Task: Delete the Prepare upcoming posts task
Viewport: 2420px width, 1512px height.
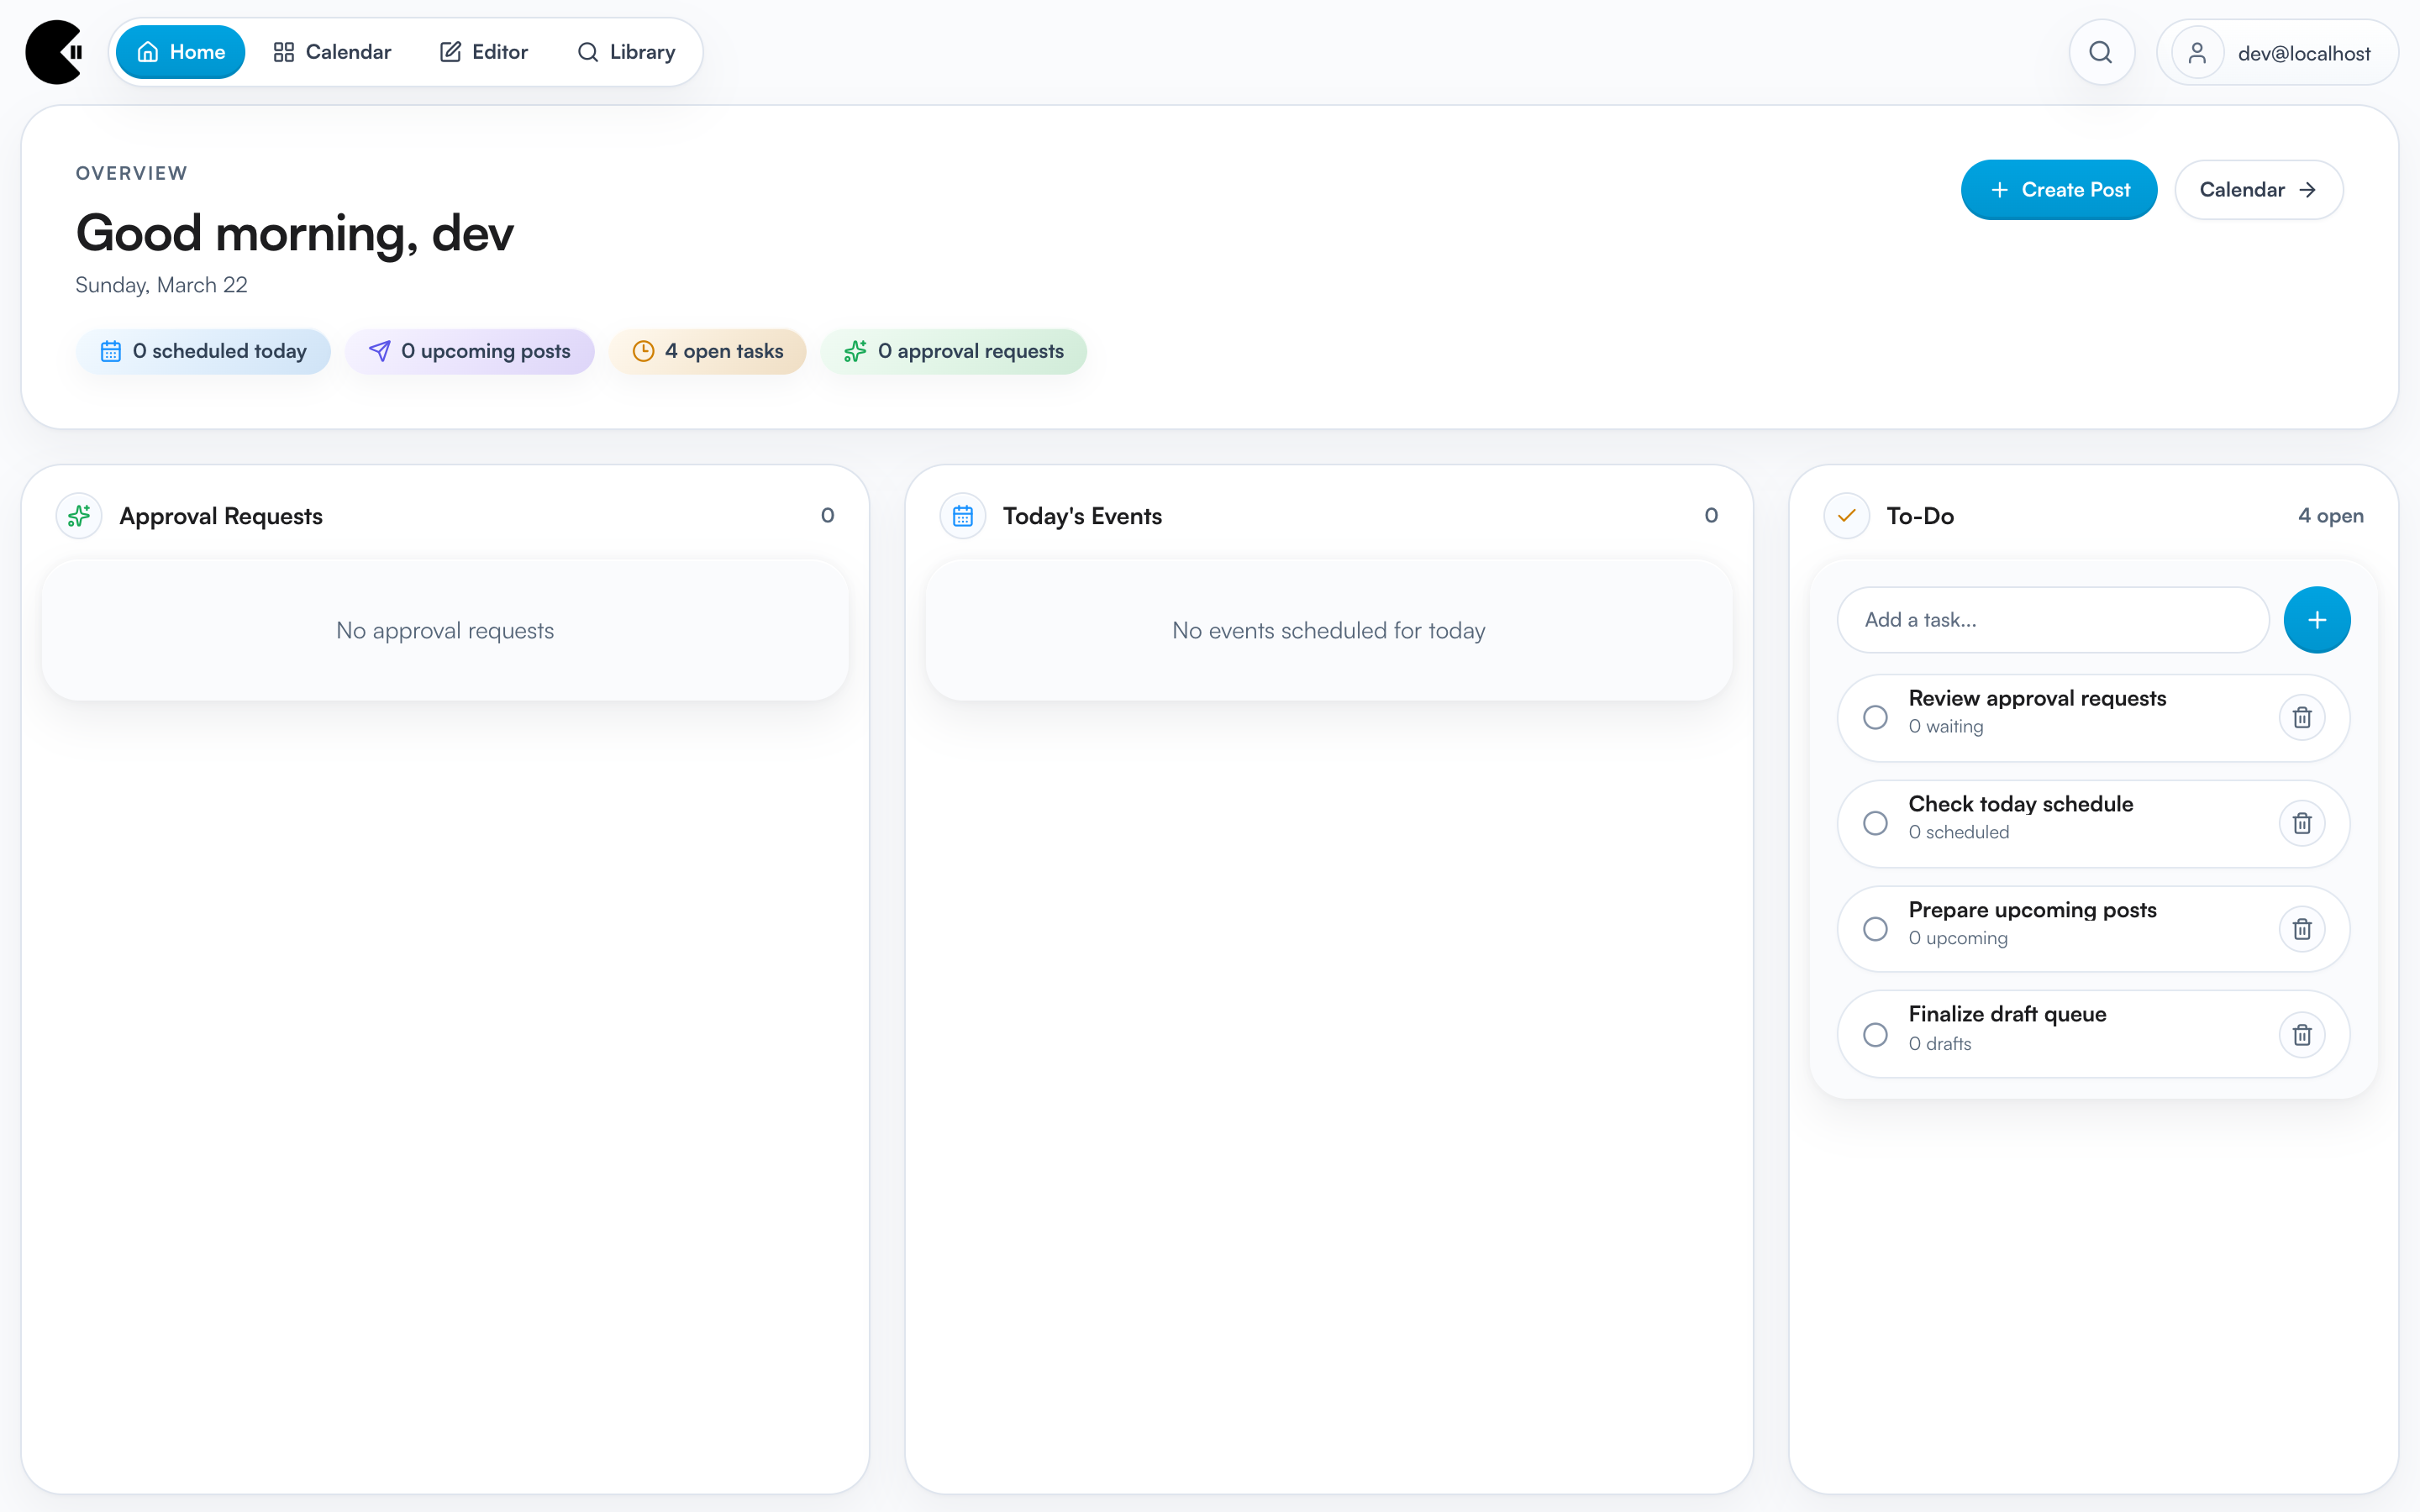Action: [x=2301, y=929]
